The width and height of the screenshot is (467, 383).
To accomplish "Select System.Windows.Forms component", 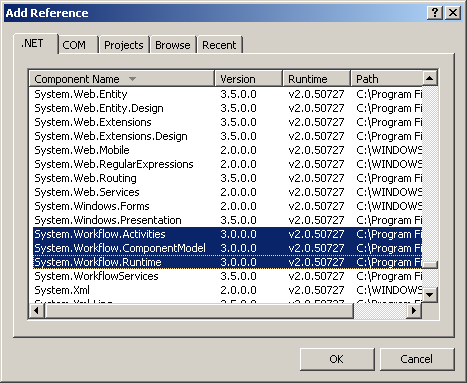I will [x=227, y=206].
